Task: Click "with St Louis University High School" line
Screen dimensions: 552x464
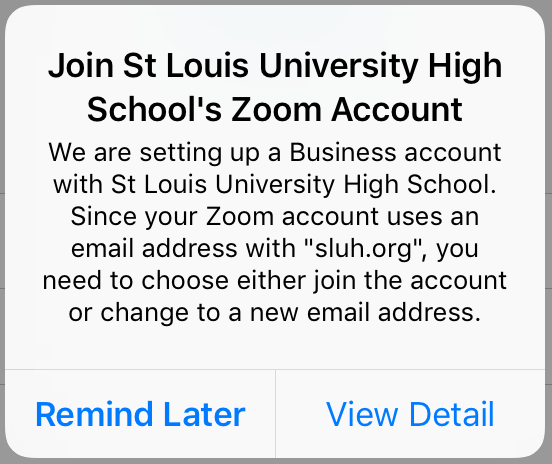Action: (275, 184)
